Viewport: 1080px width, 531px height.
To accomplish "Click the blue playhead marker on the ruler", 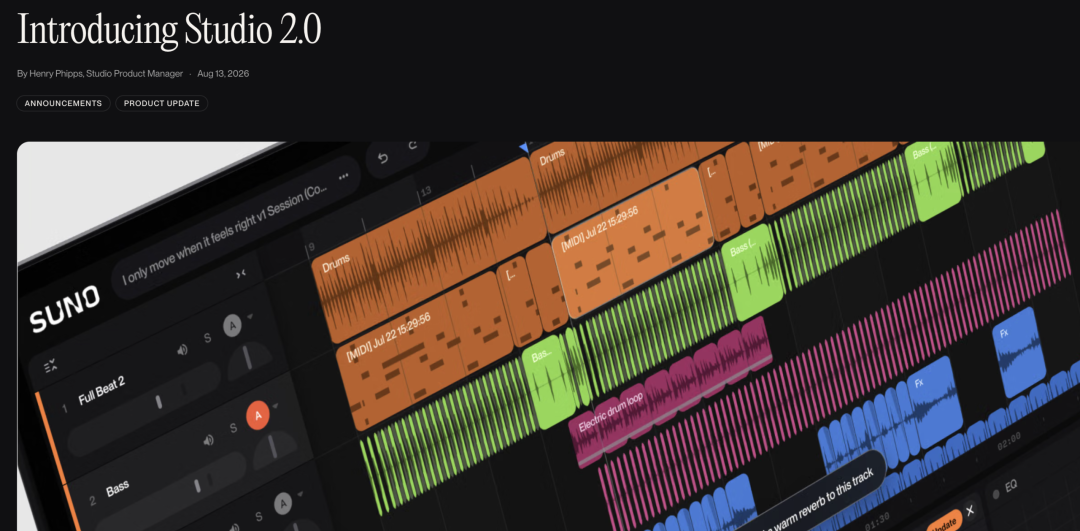I will click(525, 147).
